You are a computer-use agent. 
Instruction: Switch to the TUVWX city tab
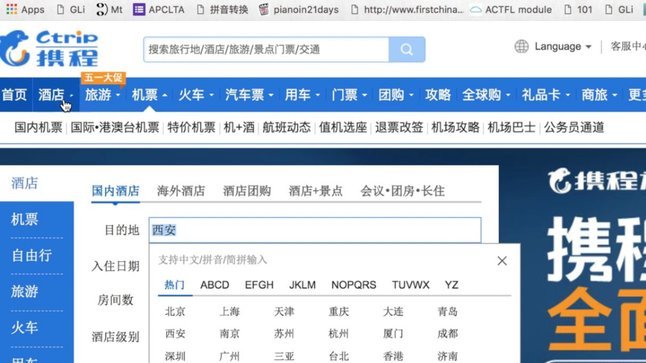(411, 285)
